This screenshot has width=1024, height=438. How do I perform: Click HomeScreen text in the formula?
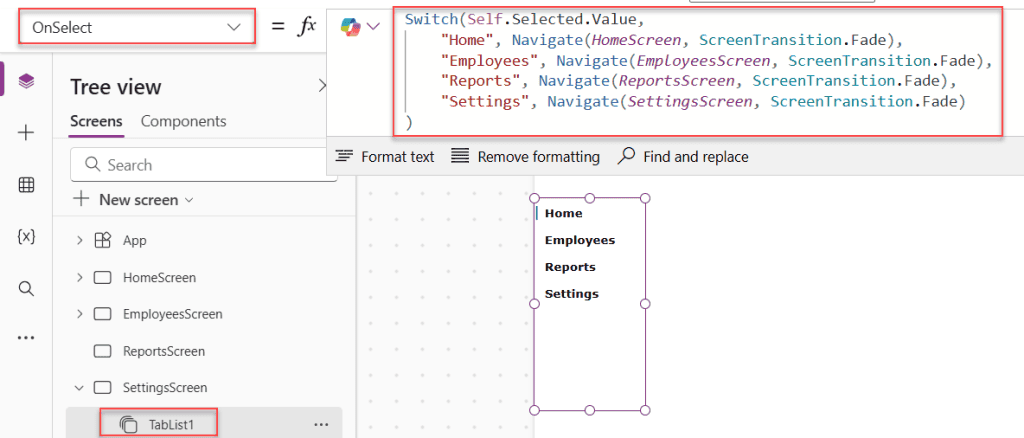click(x=636, y=40)
